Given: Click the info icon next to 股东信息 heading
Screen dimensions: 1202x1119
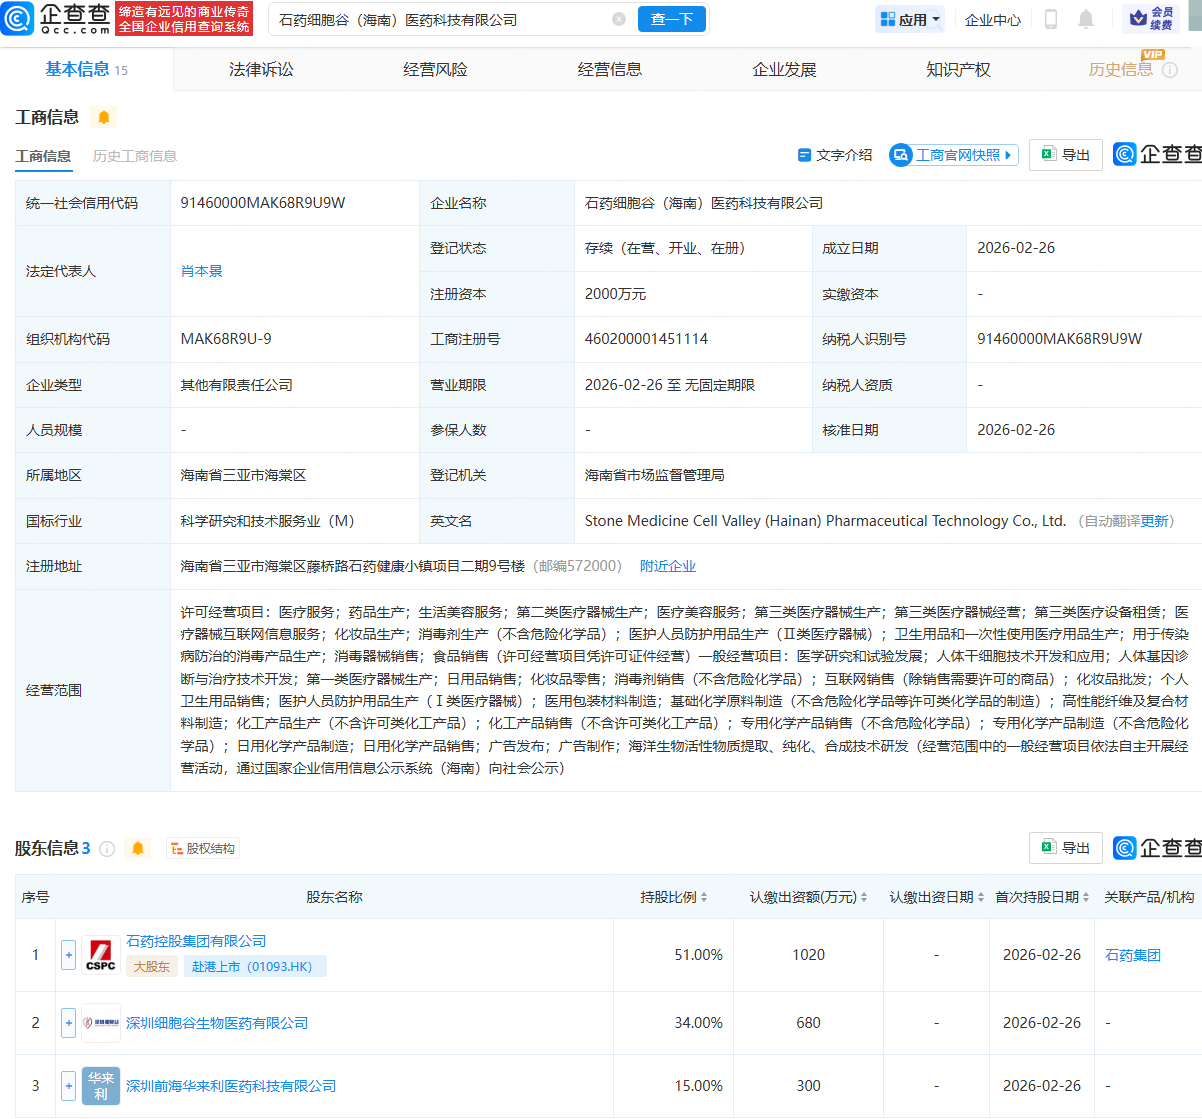Looking at the screenshot, I should pos(108,847).
